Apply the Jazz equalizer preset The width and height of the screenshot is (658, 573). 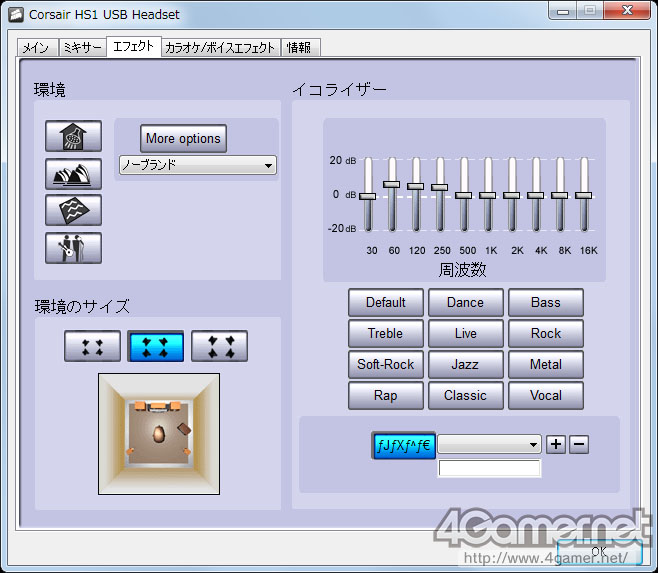coord(466,364)
